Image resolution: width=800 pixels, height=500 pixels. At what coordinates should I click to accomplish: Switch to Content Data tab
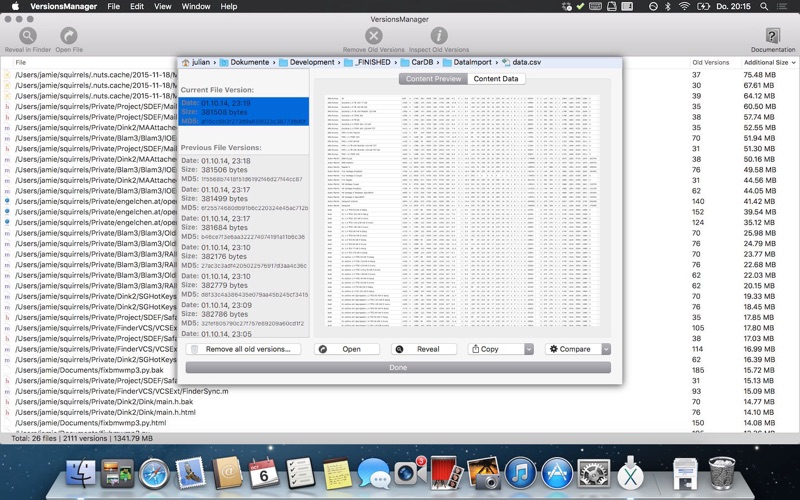[496, 79]
